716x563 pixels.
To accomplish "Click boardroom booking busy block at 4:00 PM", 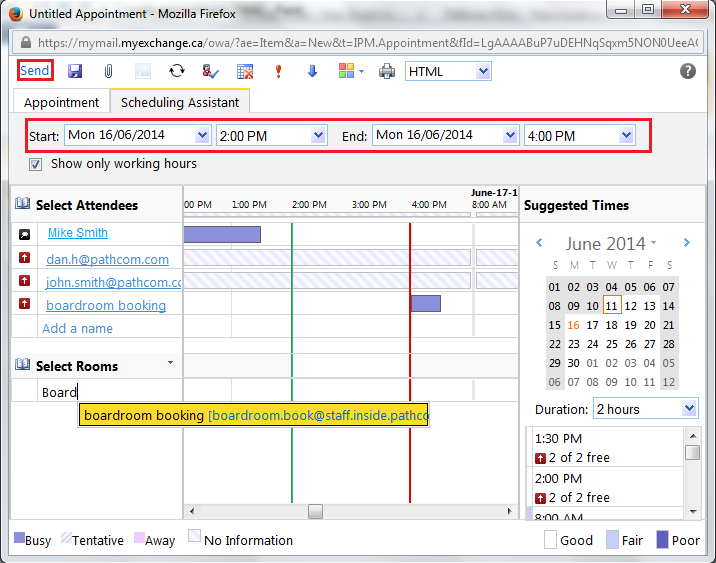I will pos(426,304).
